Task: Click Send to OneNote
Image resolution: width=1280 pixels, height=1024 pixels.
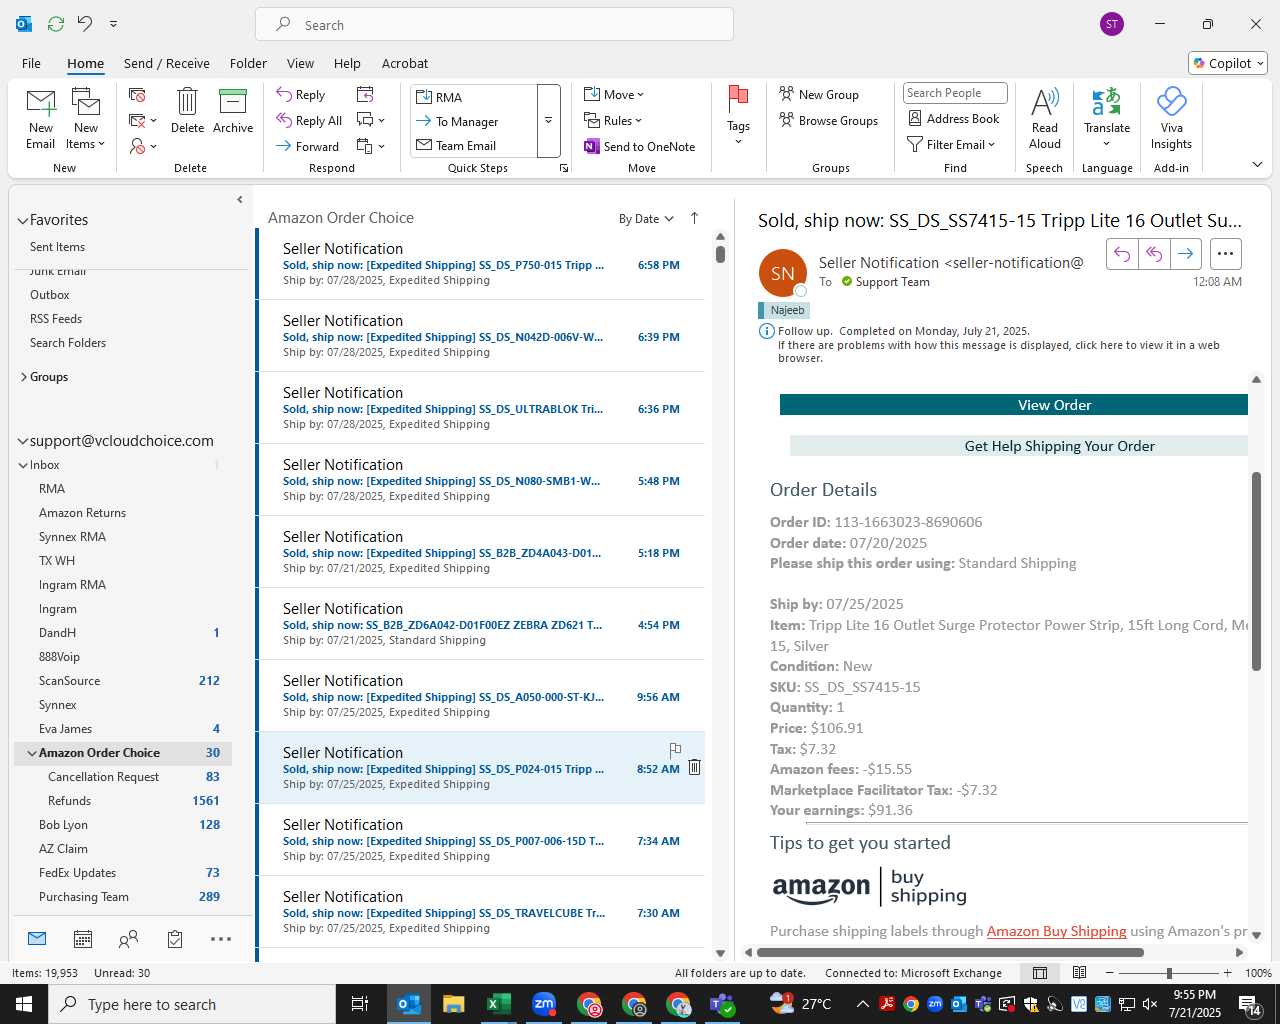Action: pyautogui.click(x=640, y=146)
